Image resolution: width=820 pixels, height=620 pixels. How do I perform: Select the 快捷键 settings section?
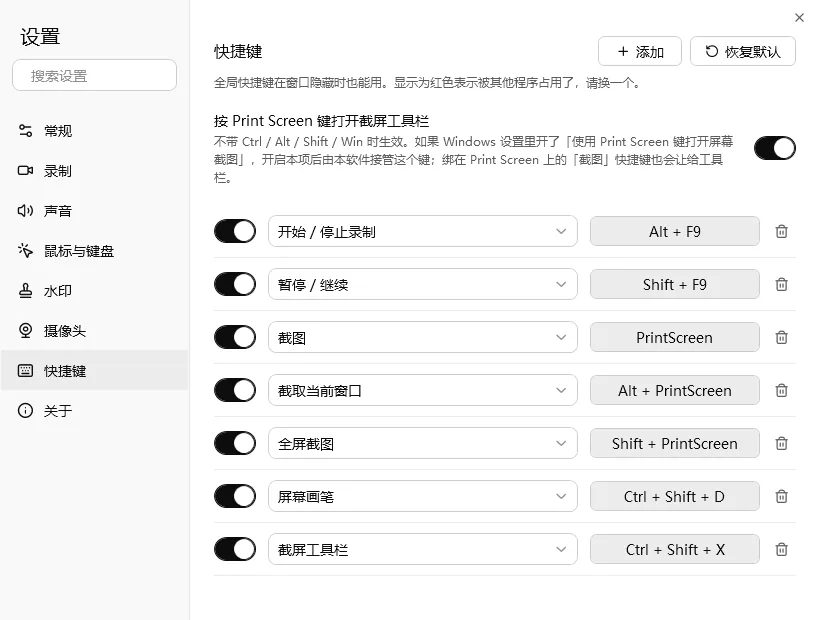pyautogui.click(x=94, y=371)
